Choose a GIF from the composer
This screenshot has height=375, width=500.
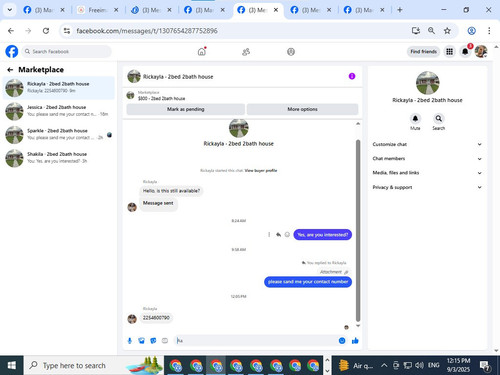(165, 341)
